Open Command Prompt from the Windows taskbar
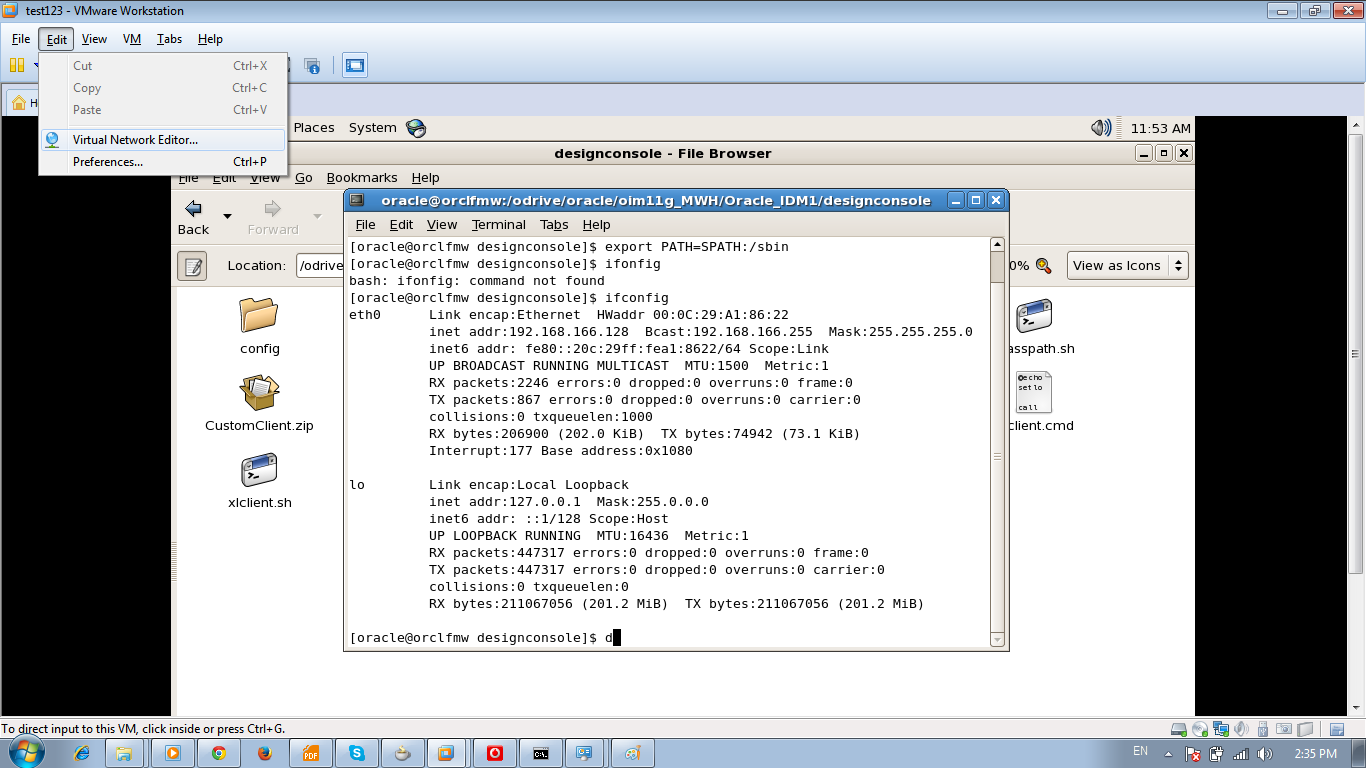The image size is (1366, 768). [x=541, y=755]
